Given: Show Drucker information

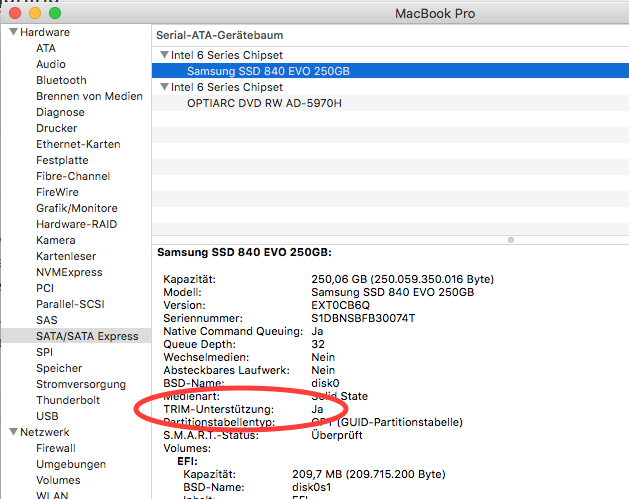Looking at the screenshot, I should [x=56, y=128].
